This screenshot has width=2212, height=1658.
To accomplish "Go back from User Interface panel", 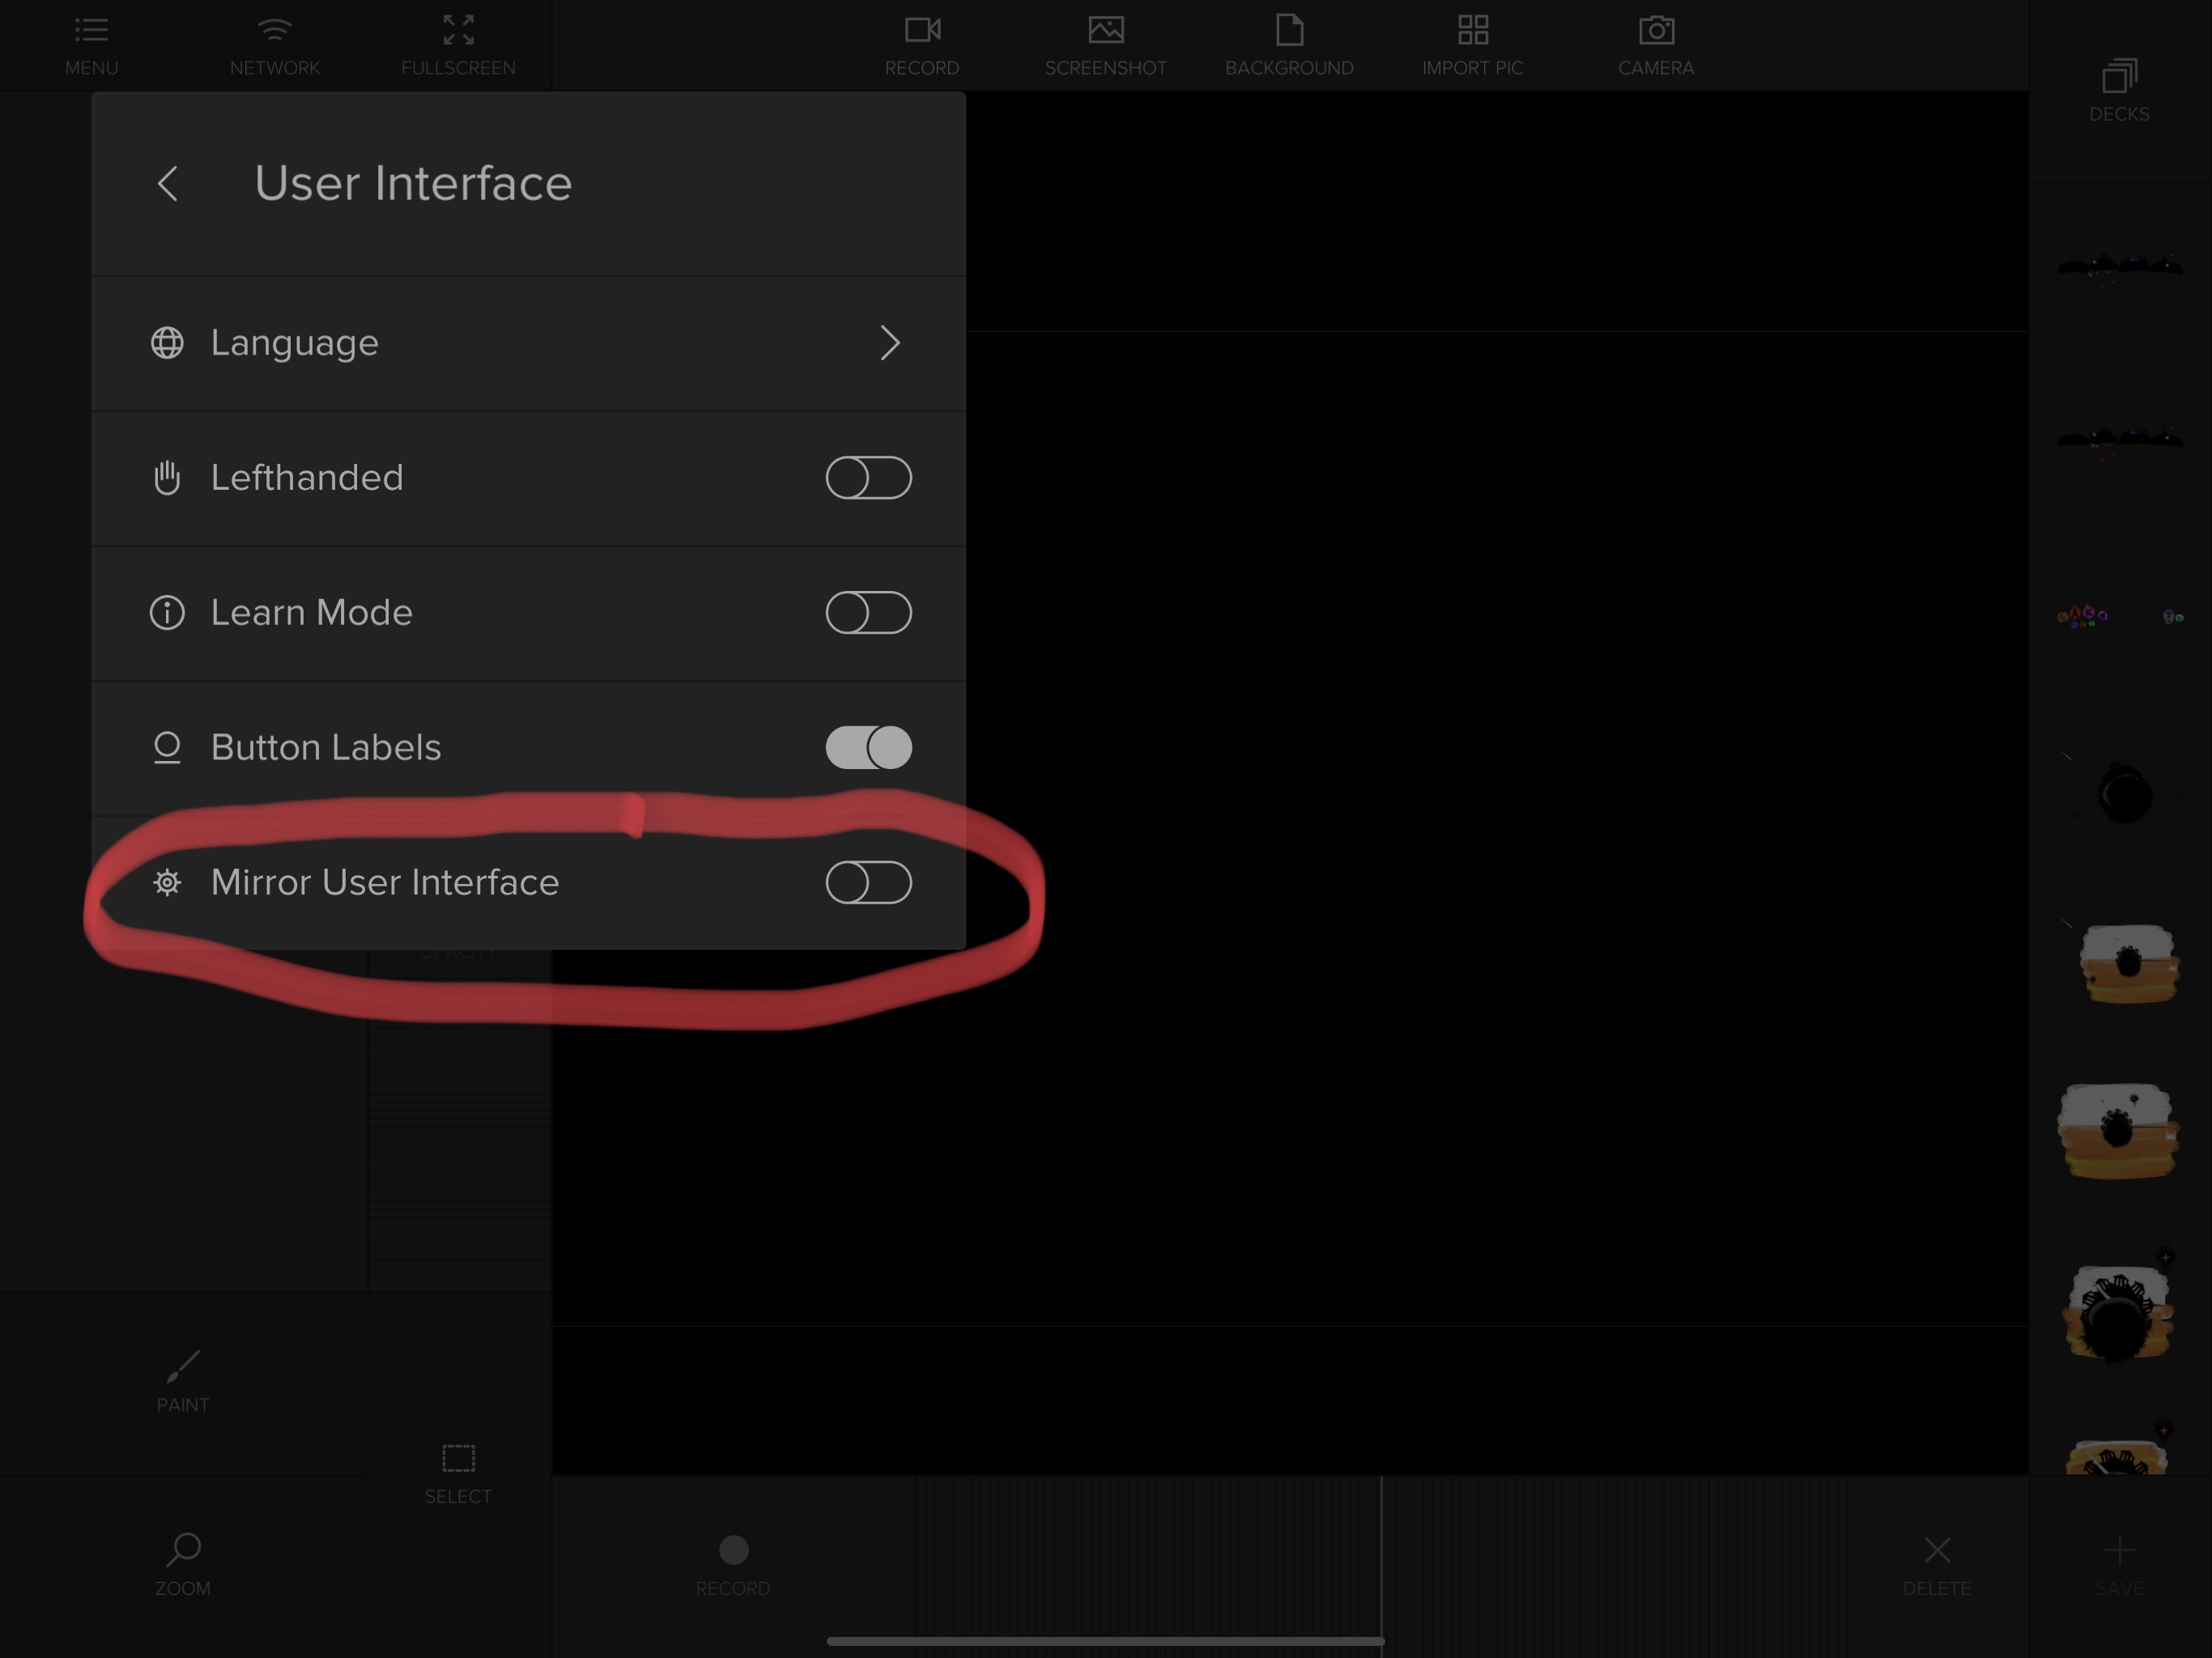I will (x=168, y=184).
